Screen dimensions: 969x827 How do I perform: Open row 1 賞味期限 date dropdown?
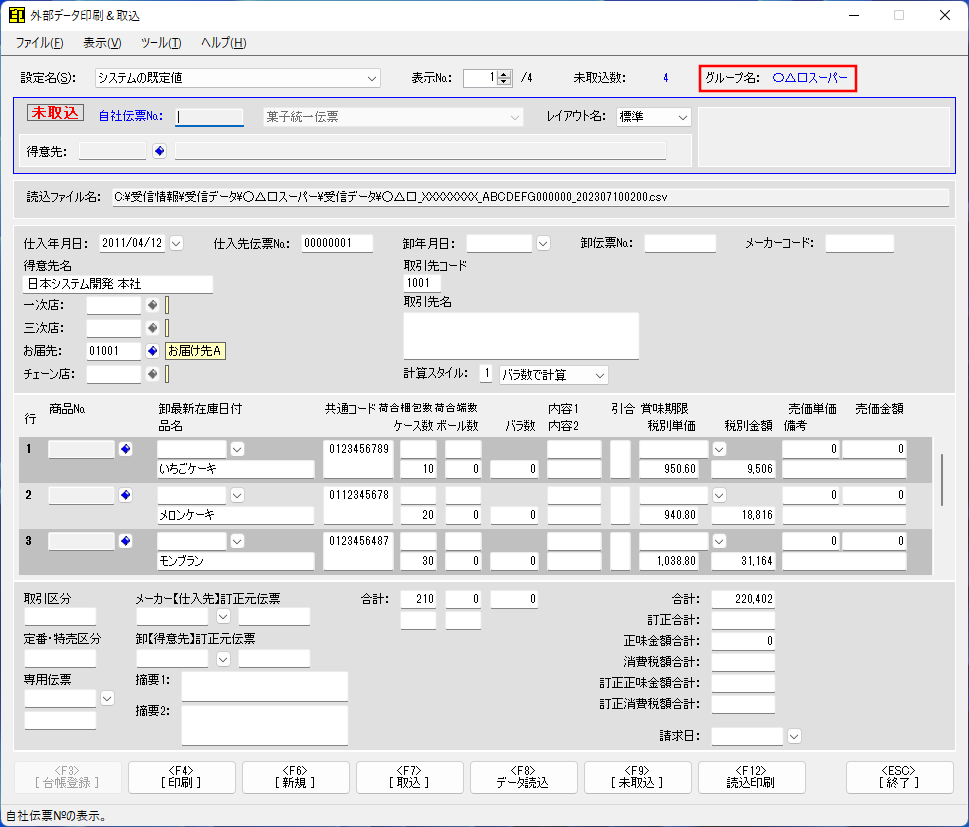tap(719, 449)
